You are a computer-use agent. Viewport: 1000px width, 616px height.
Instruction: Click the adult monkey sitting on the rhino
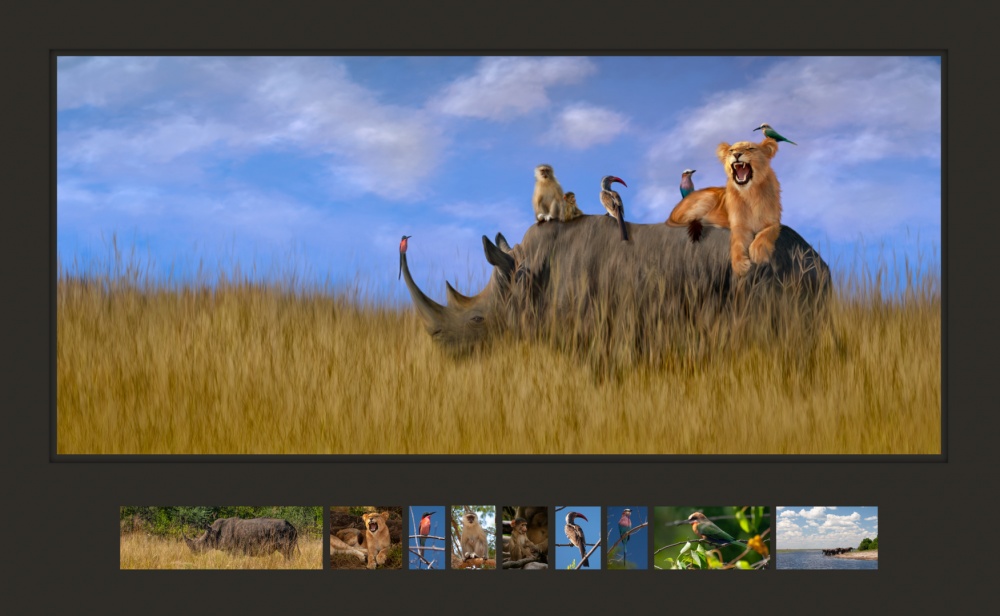pyautogui.click(x=546, y=192)
